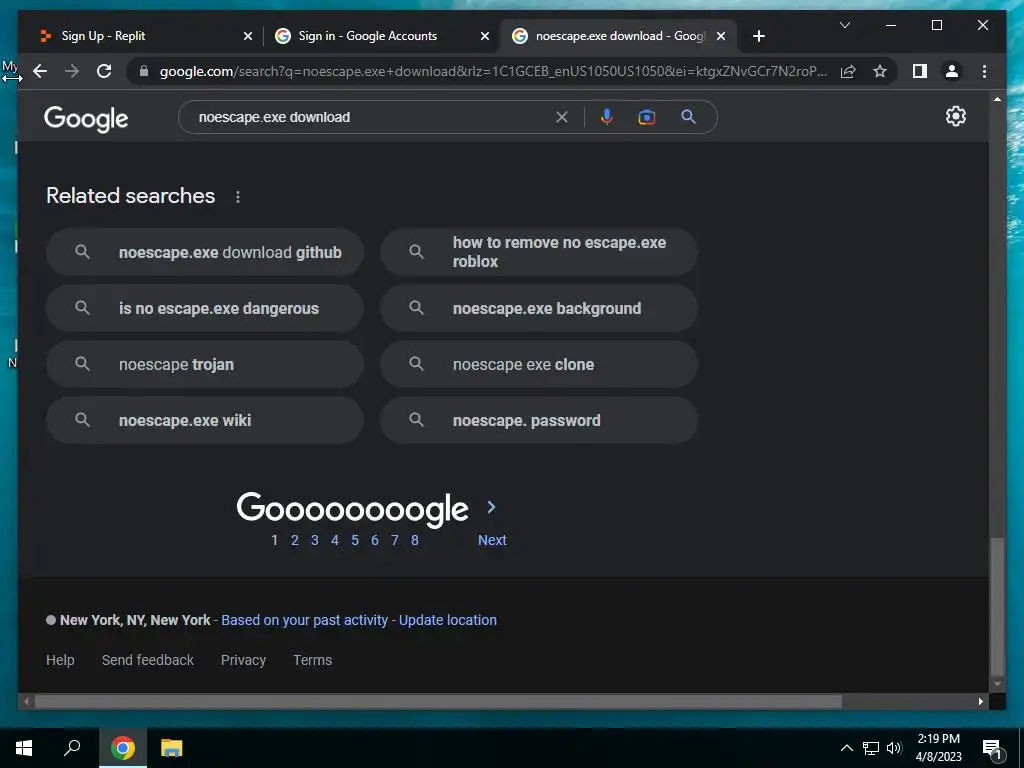
Task: Open the Help footer link
Action: pyautogui.click(x=60, y=660)
